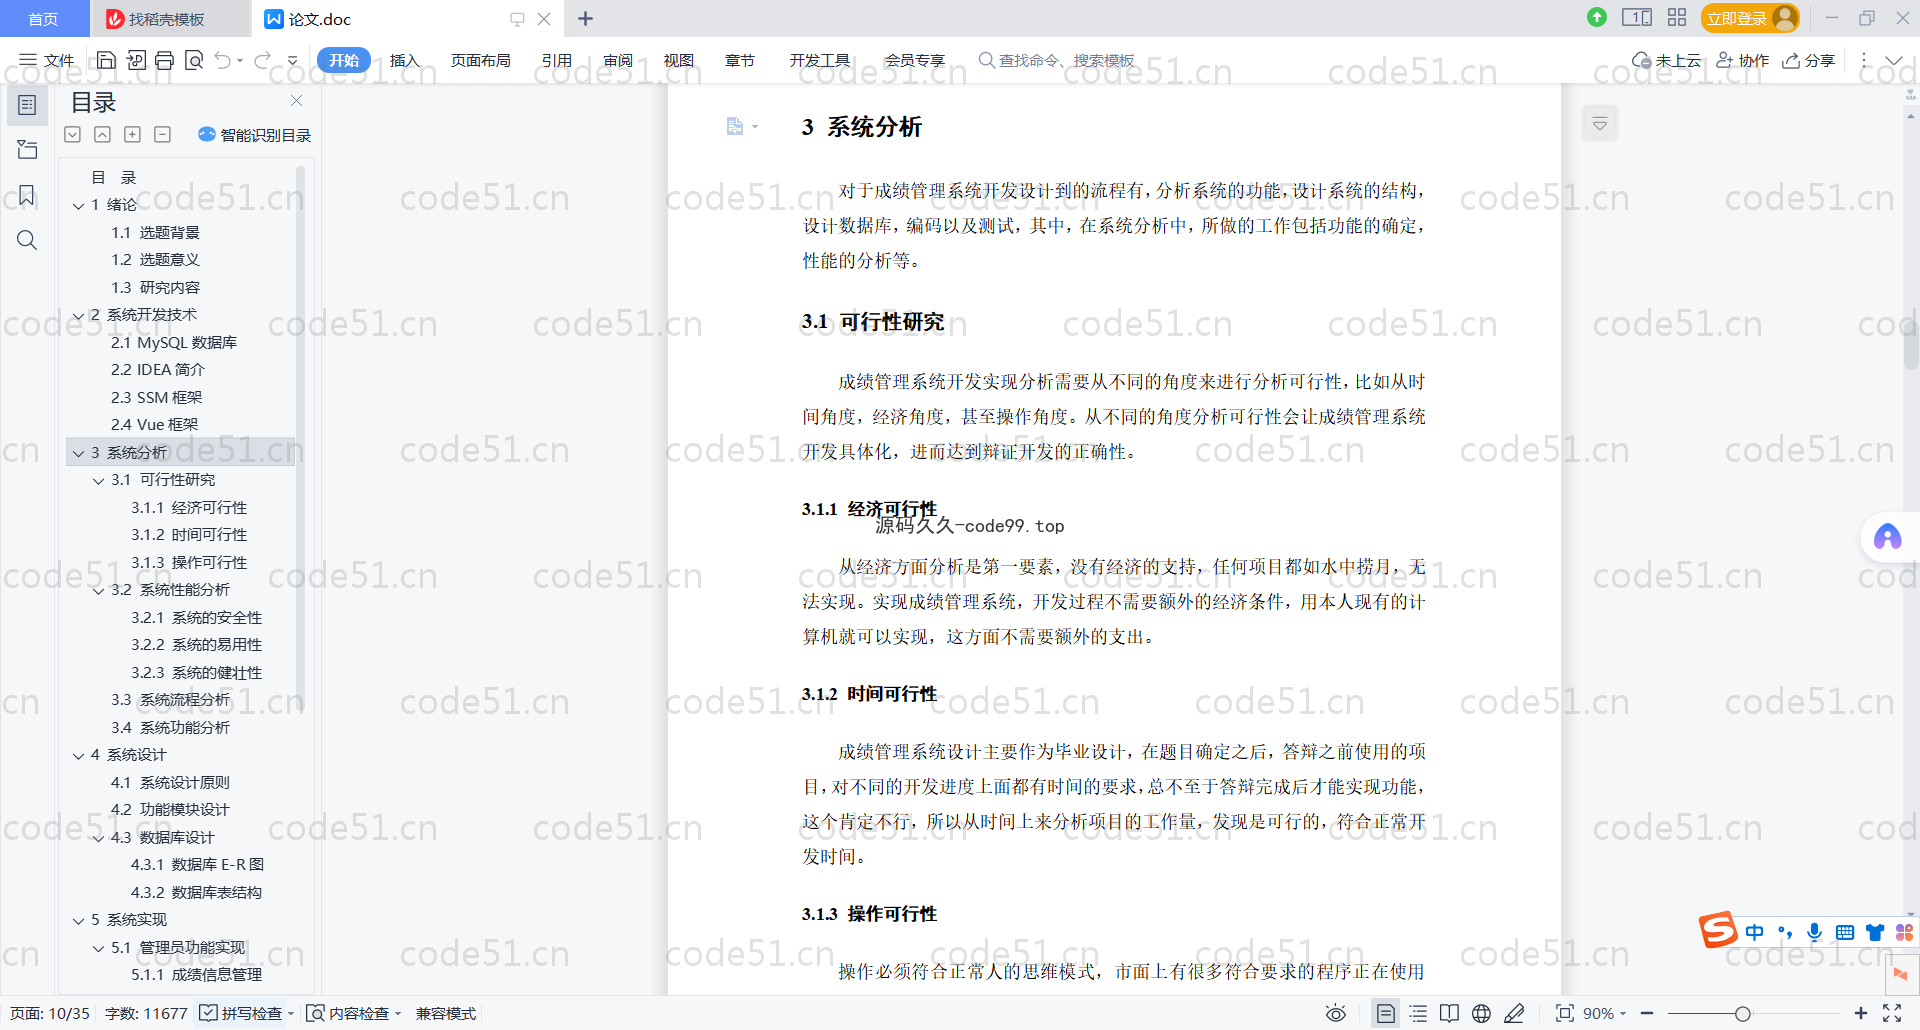Click 兼容模式 in status bar
1920x1030 pixels.
pos(446,1013)
